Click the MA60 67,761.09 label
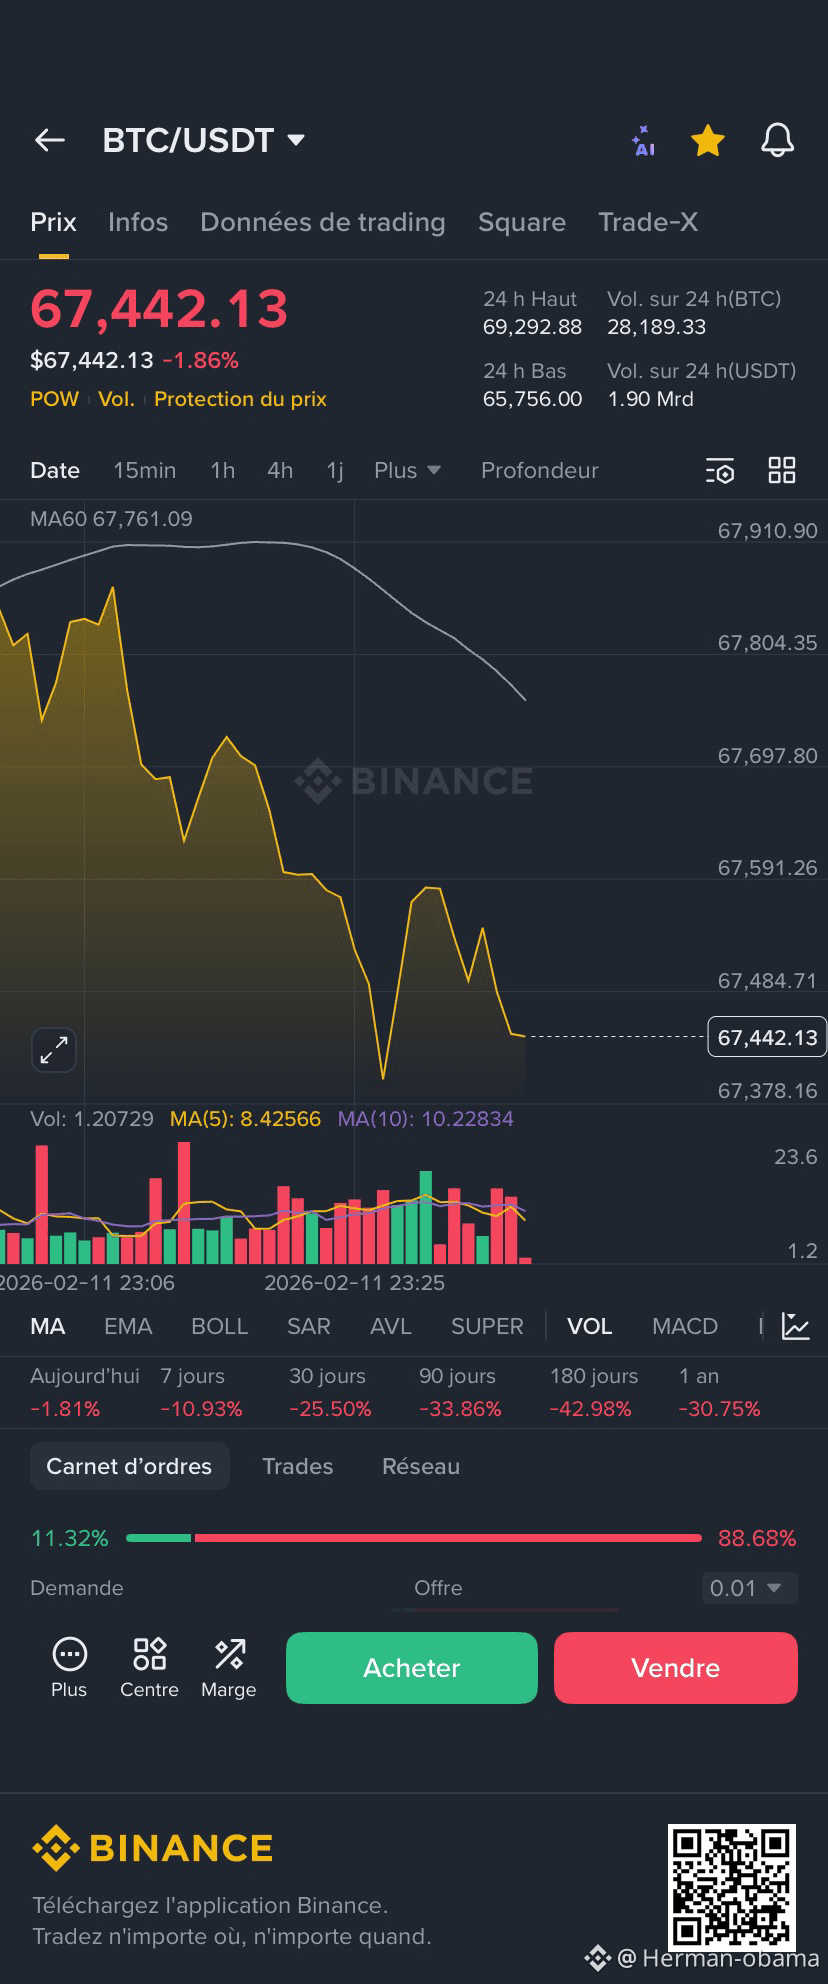Viewport: 828px width, 1984px height. click(x=111, y=519)
